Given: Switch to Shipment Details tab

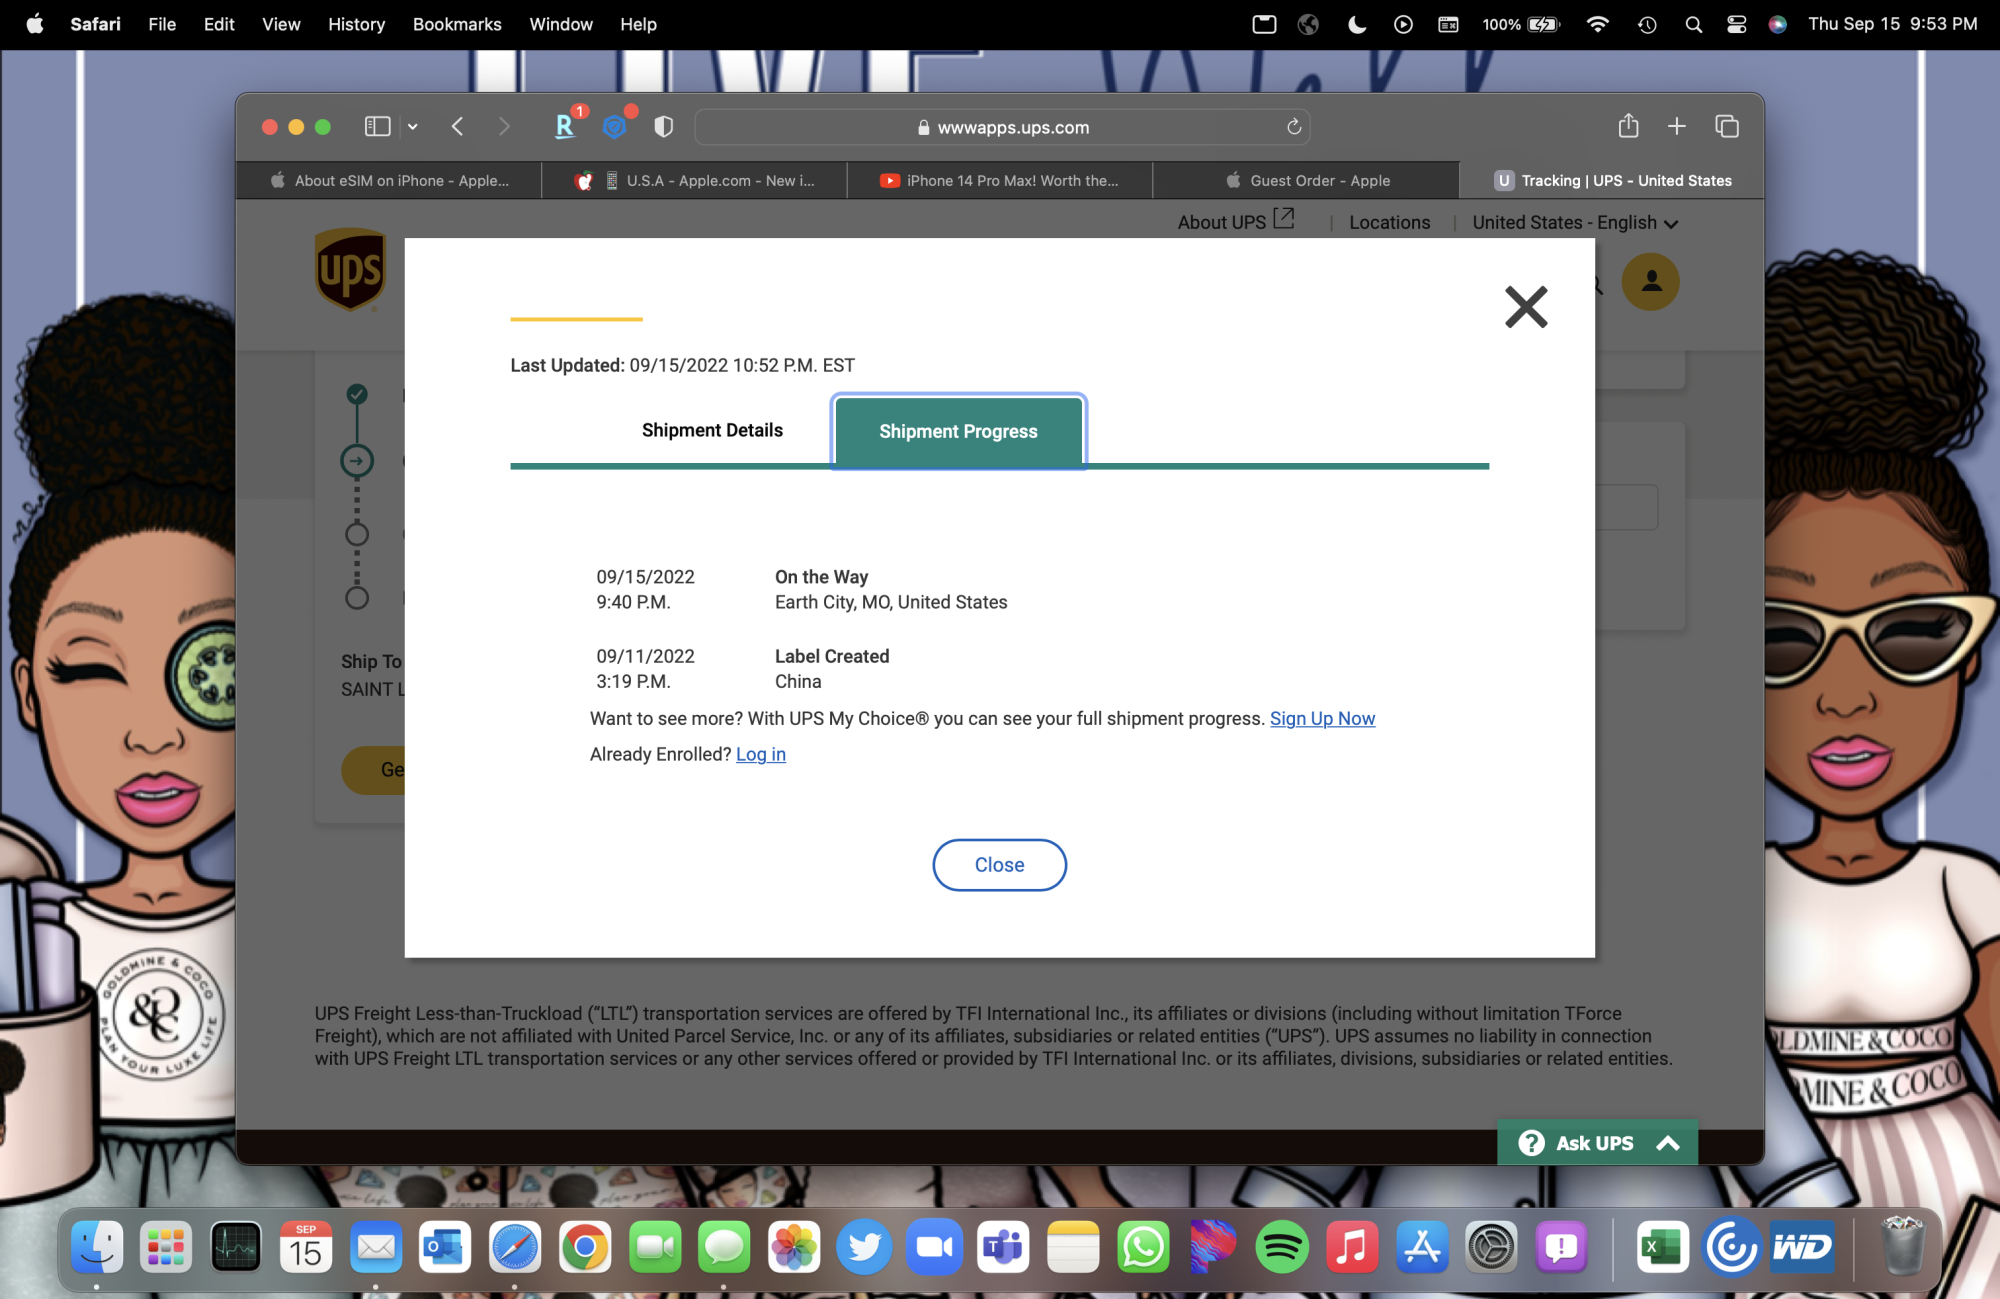Looking at the screenshot, I should [712, 431].
